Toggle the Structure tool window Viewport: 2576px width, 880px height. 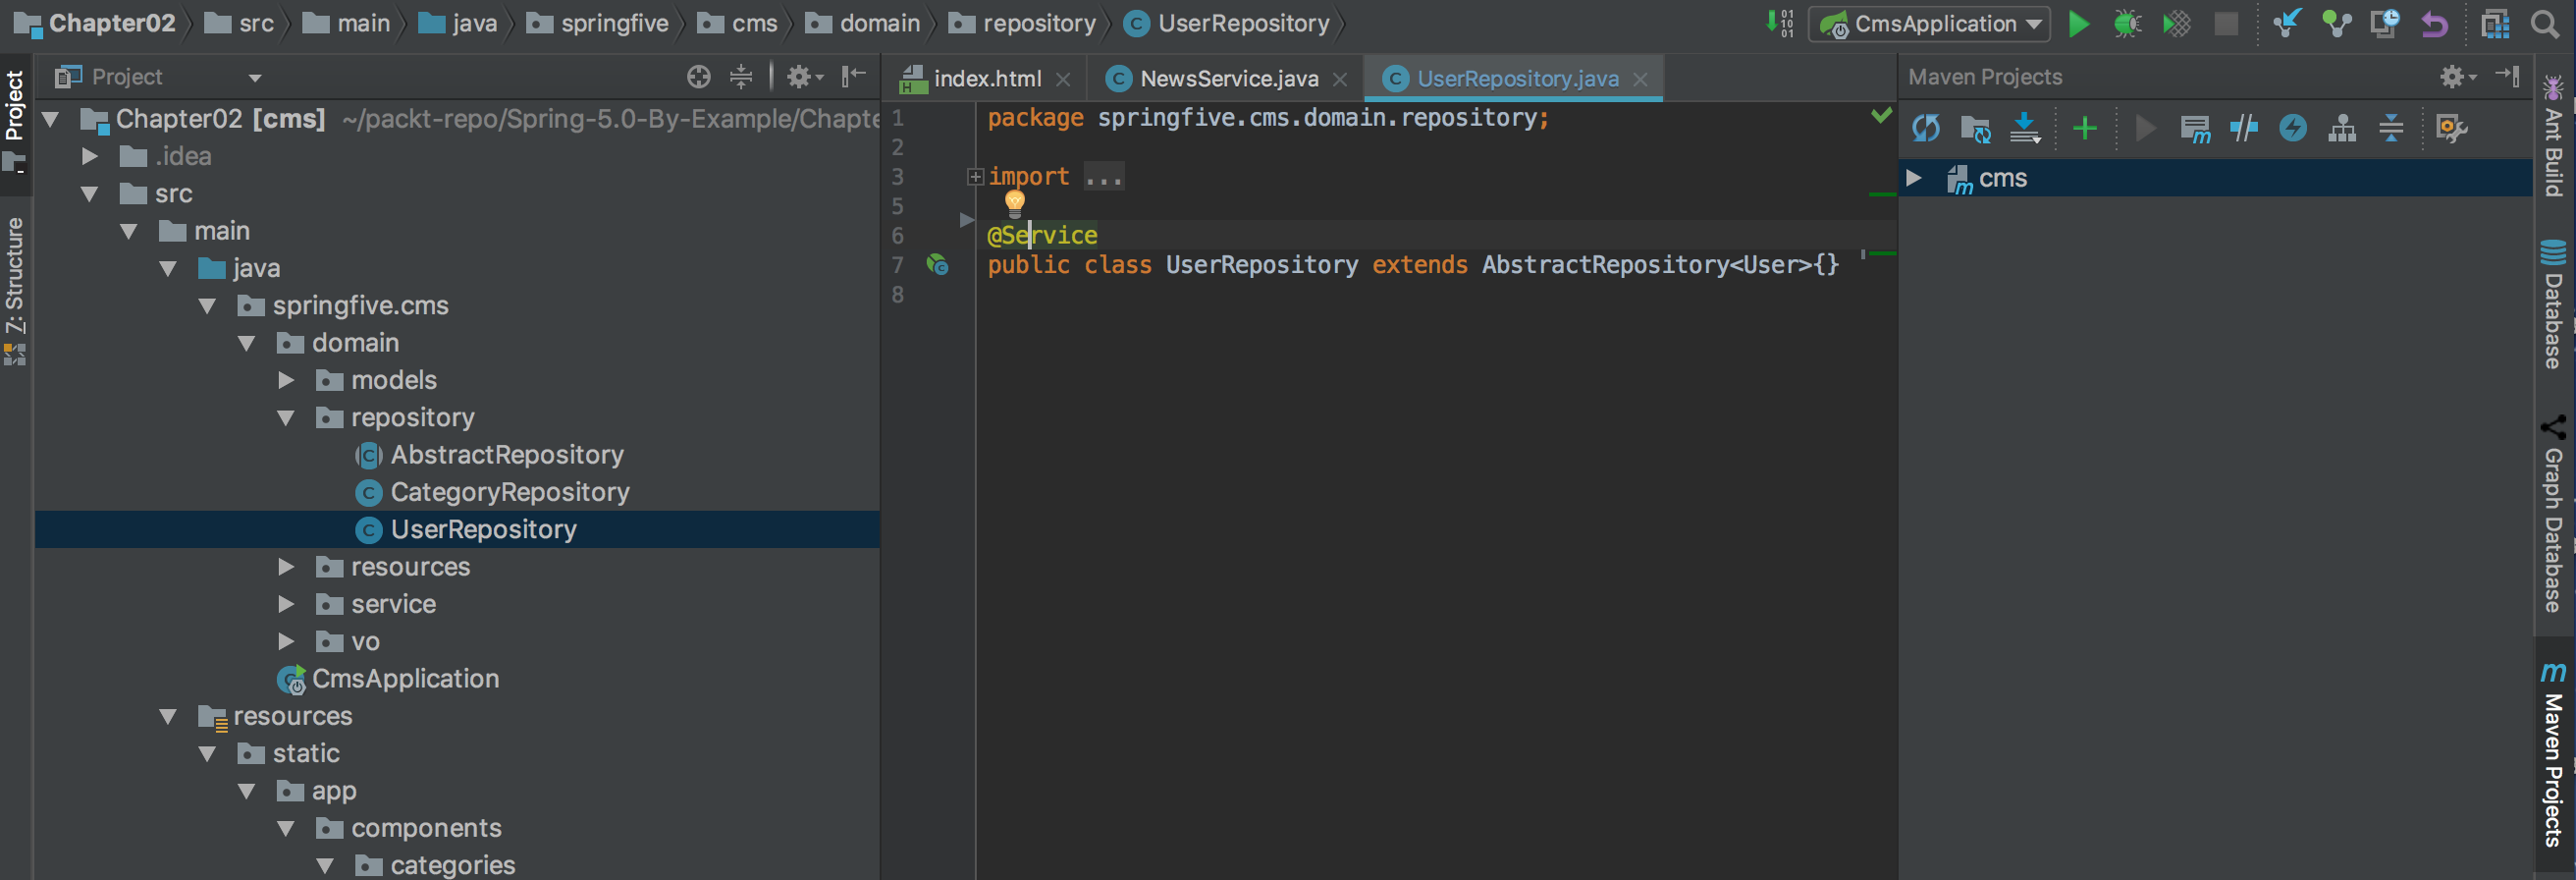(x=15, y=275)
